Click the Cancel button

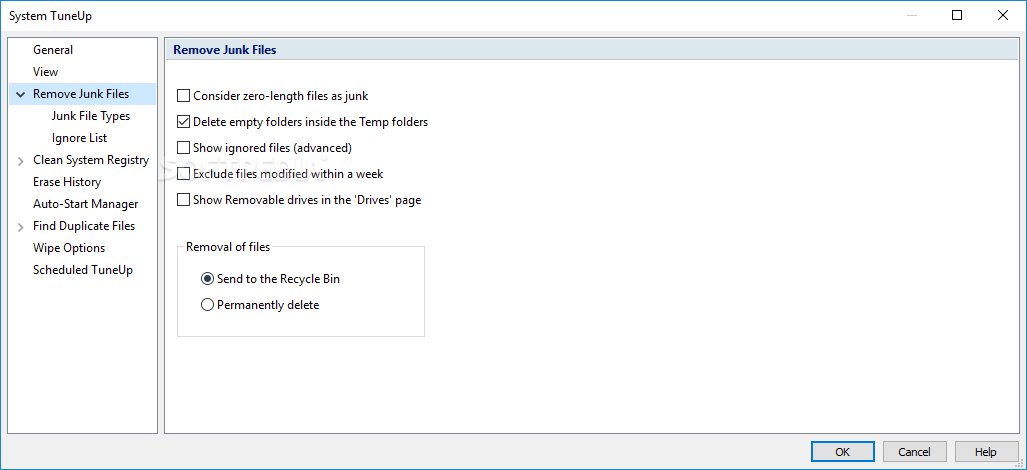[914, 452]
